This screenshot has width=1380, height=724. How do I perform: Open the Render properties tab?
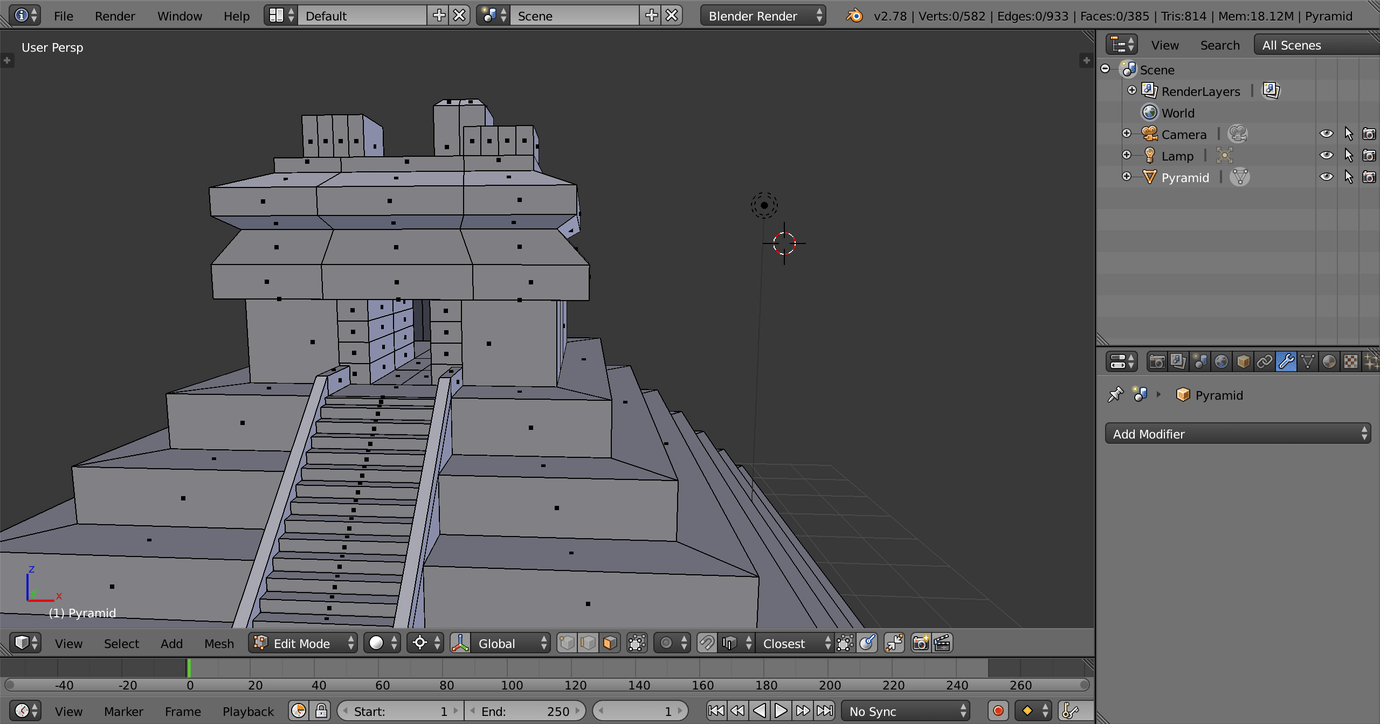[x=1157, y=362]
